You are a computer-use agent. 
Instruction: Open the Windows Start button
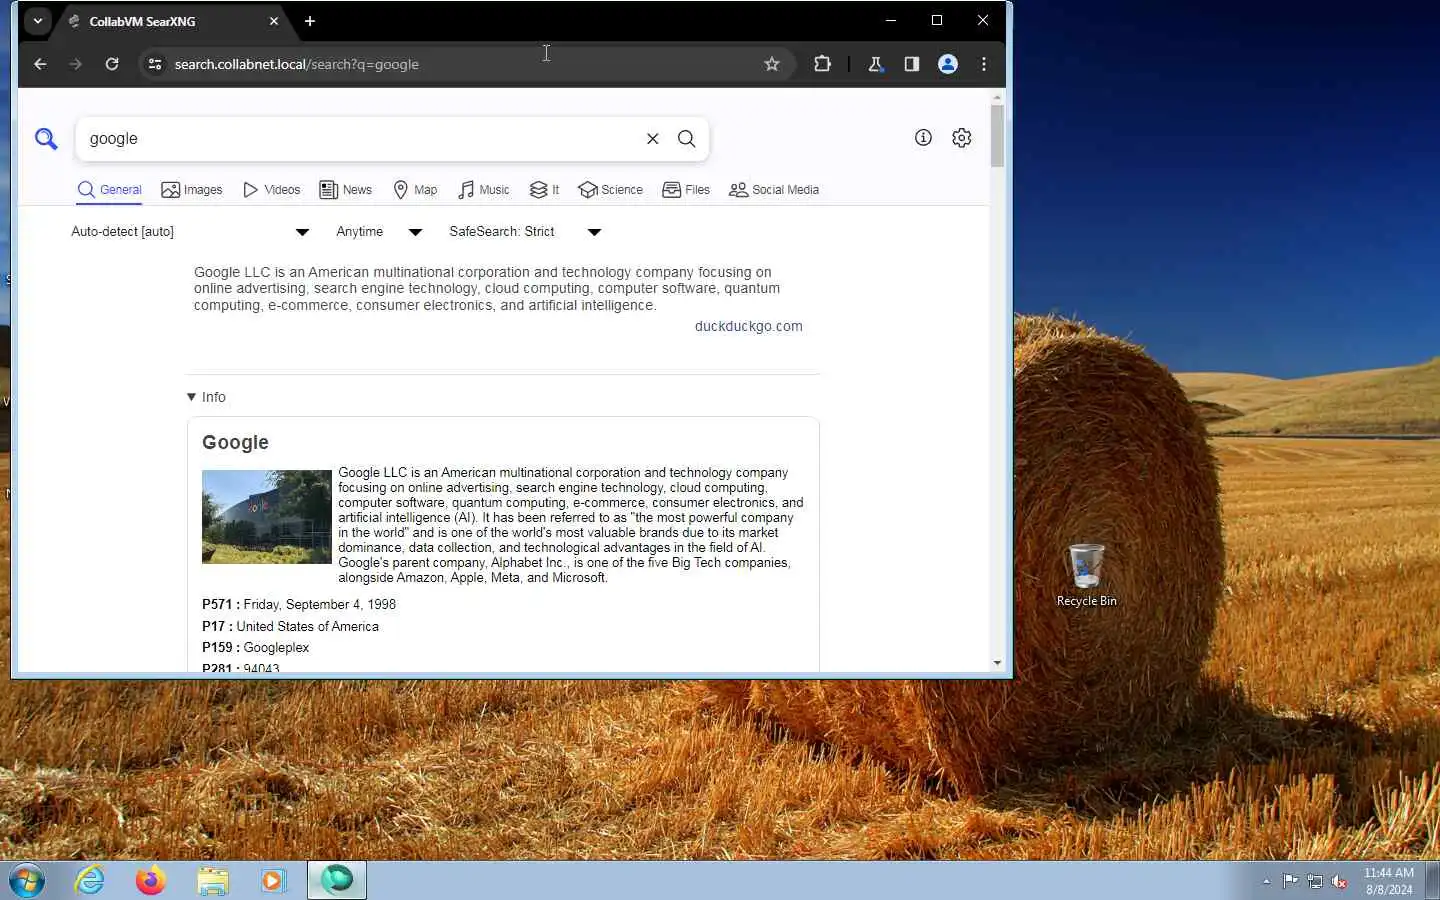(27, 881)
